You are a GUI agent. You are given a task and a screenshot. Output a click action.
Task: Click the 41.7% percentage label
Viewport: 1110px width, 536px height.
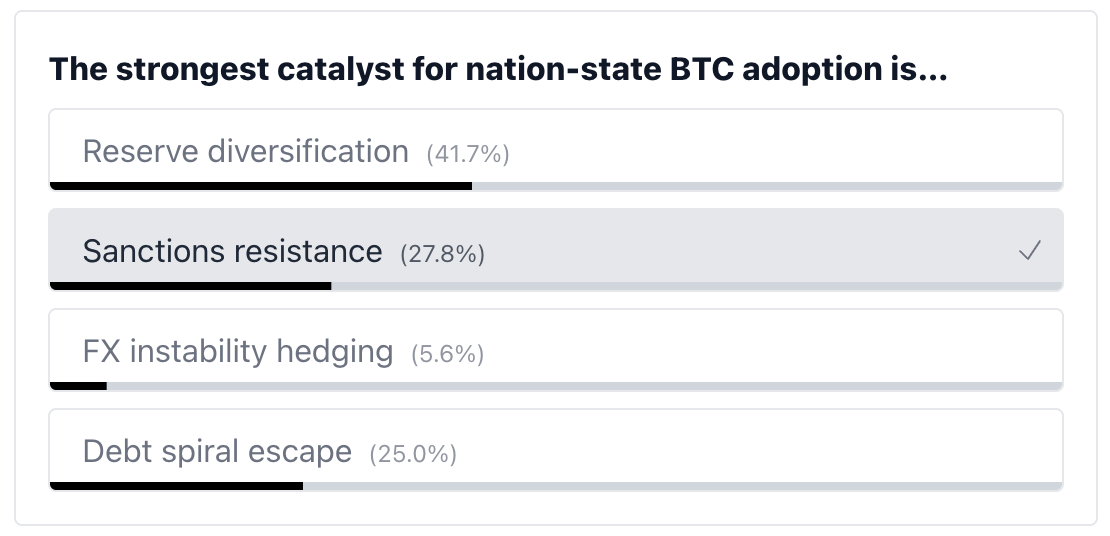468,154
